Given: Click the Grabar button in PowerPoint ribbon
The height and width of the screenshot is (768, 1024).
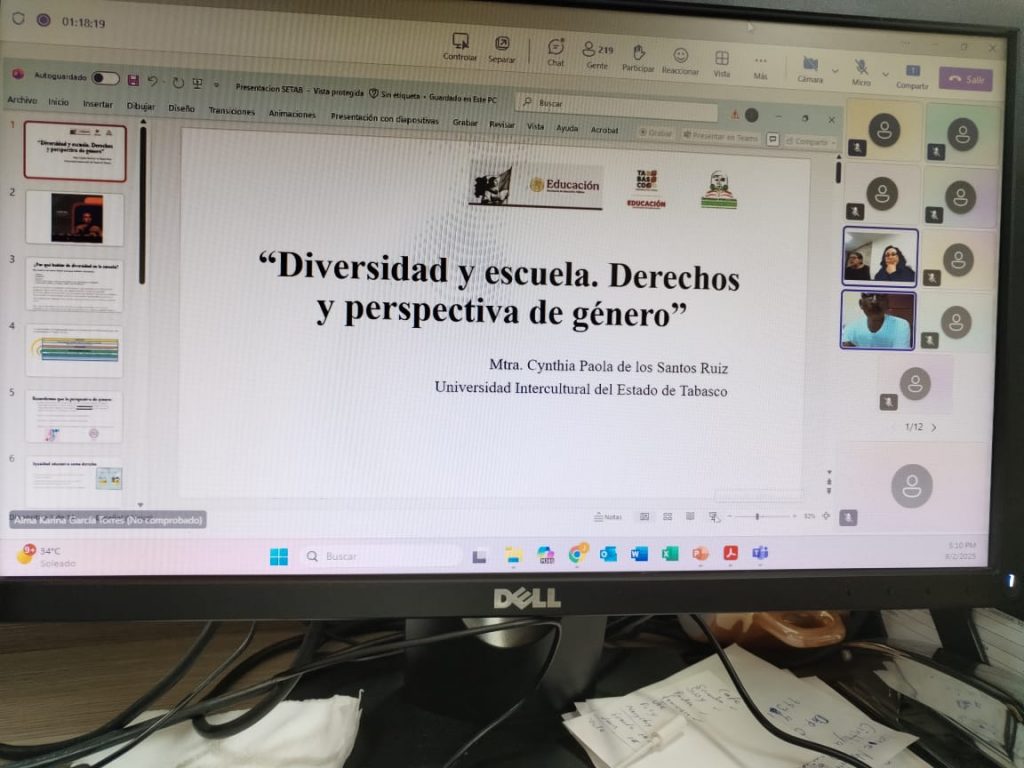Looking at the screenshot, I should coord(656,133).
